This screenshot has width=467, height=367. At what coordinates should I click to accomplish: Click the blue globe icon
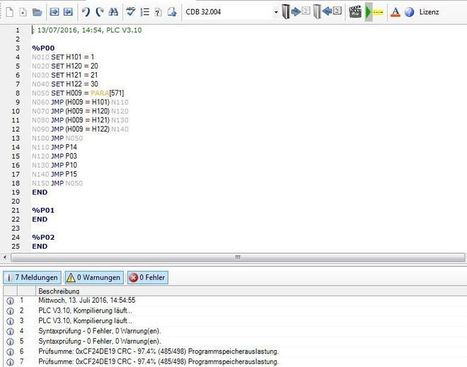(409, 12)
